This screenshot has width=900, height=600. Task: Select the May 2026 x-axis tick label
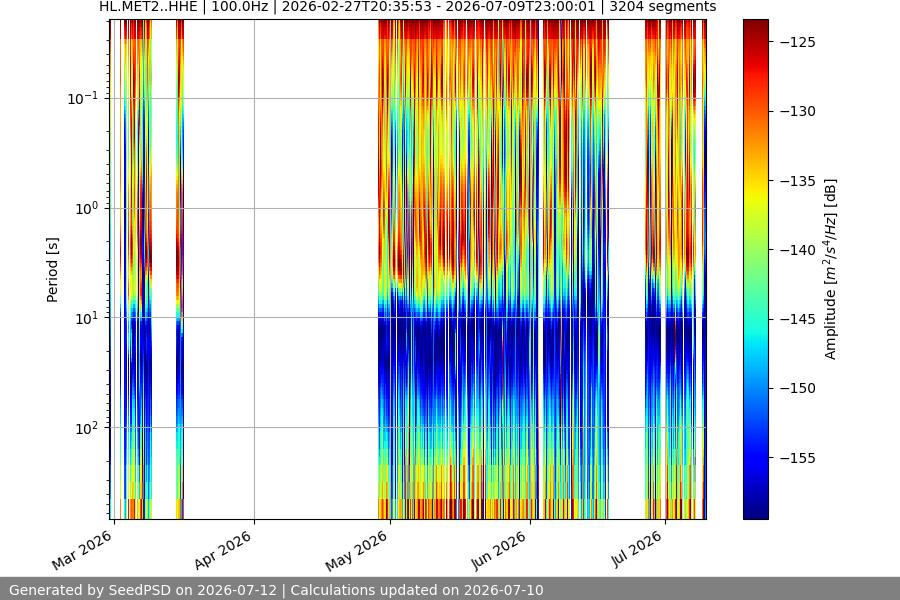pos(356,551)
